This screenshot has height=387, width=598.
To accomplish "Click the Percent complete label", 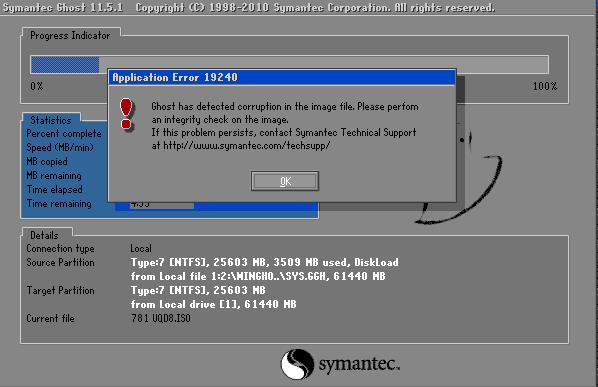I will point(64,133).
